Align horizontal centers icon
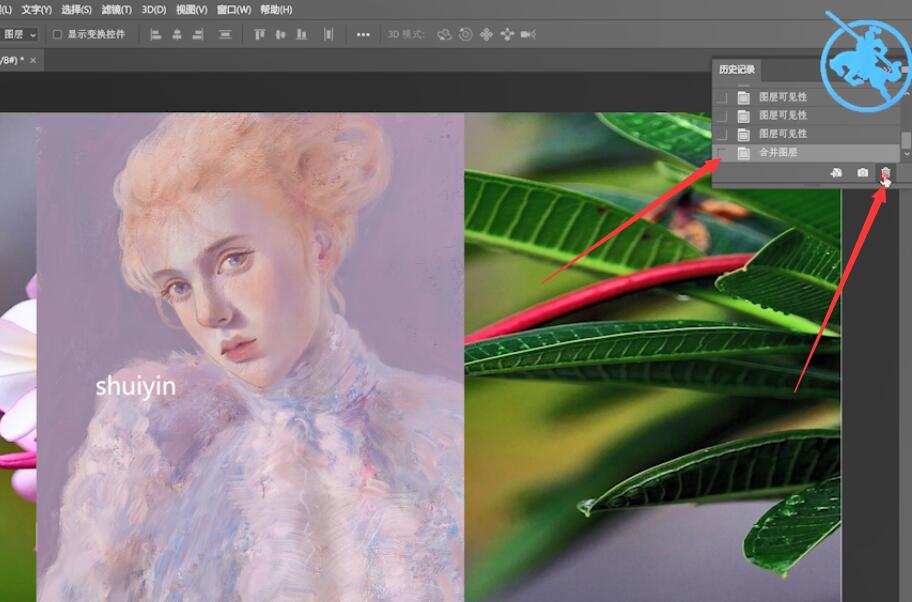This screenshot has width=912, height=602. [x=177, y=35]
